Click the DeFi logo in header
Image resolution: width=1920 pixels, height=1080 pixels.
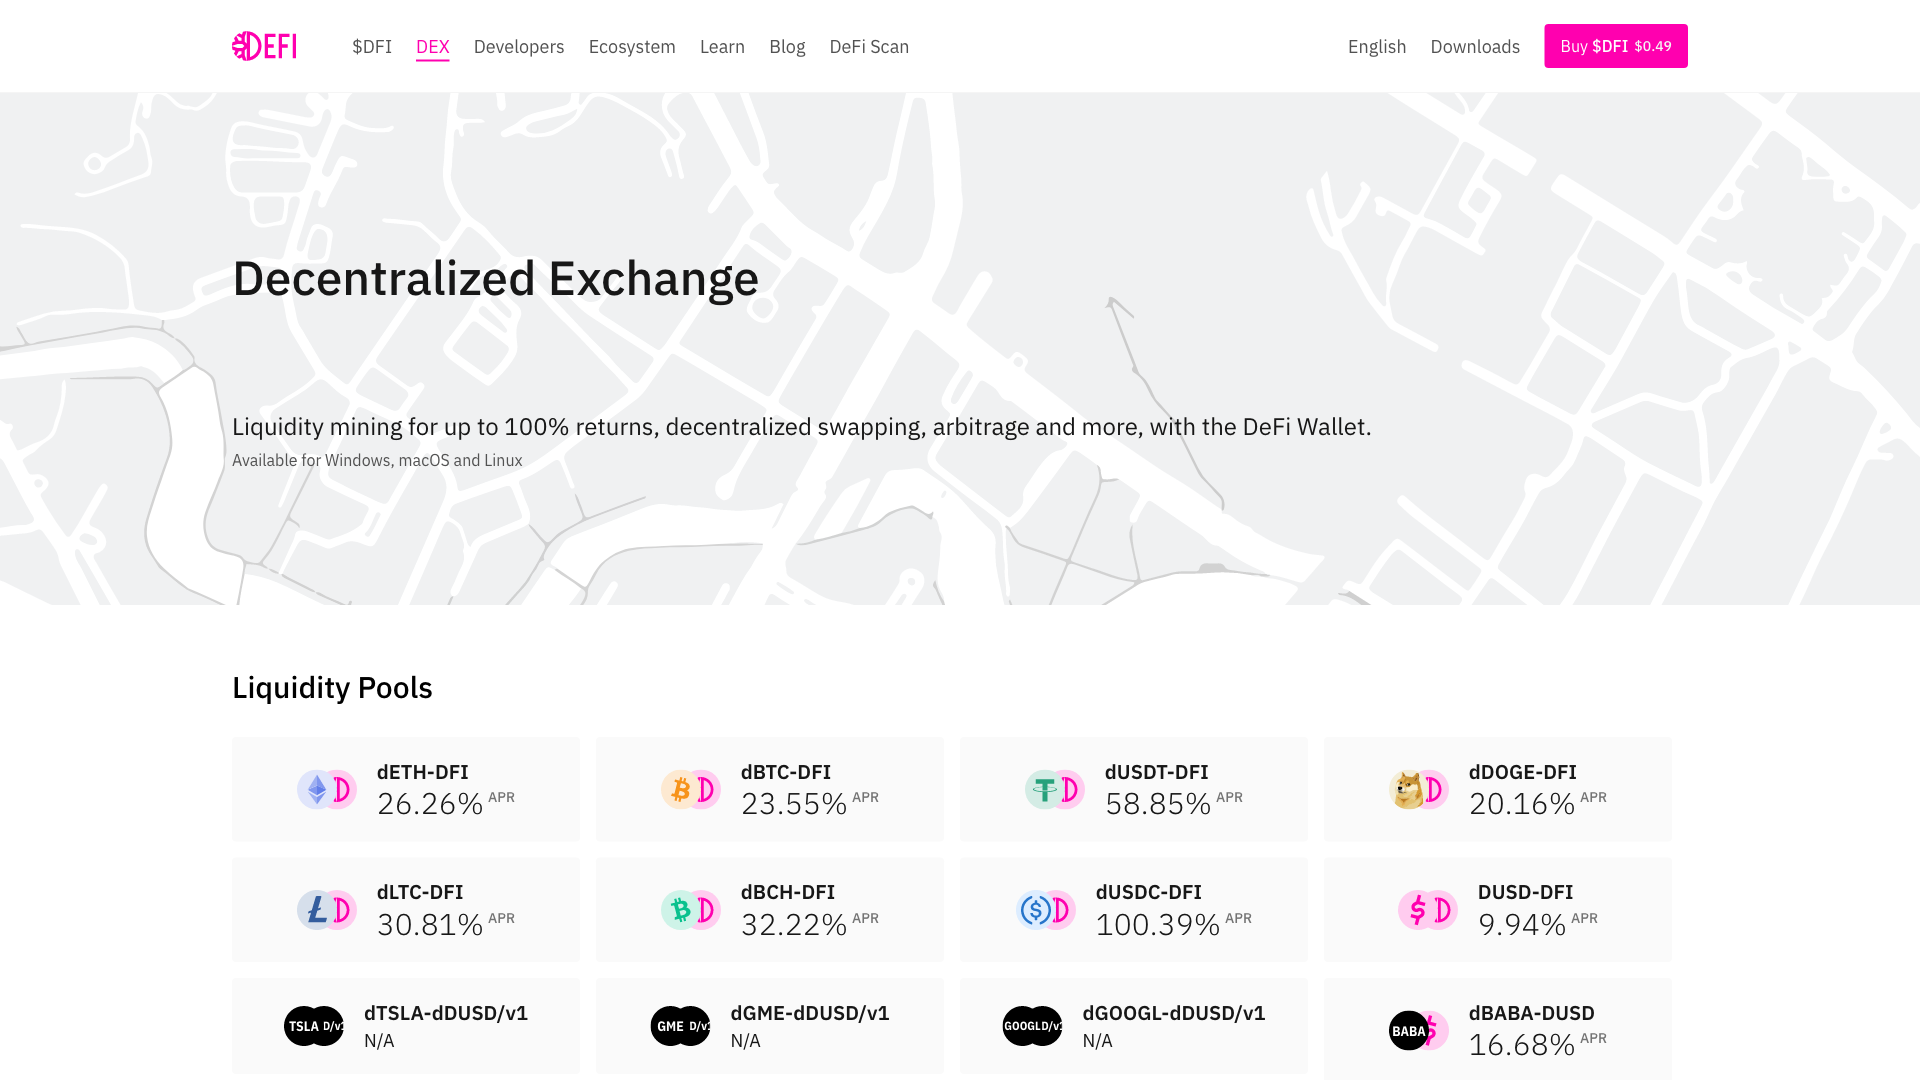[264, 46]
